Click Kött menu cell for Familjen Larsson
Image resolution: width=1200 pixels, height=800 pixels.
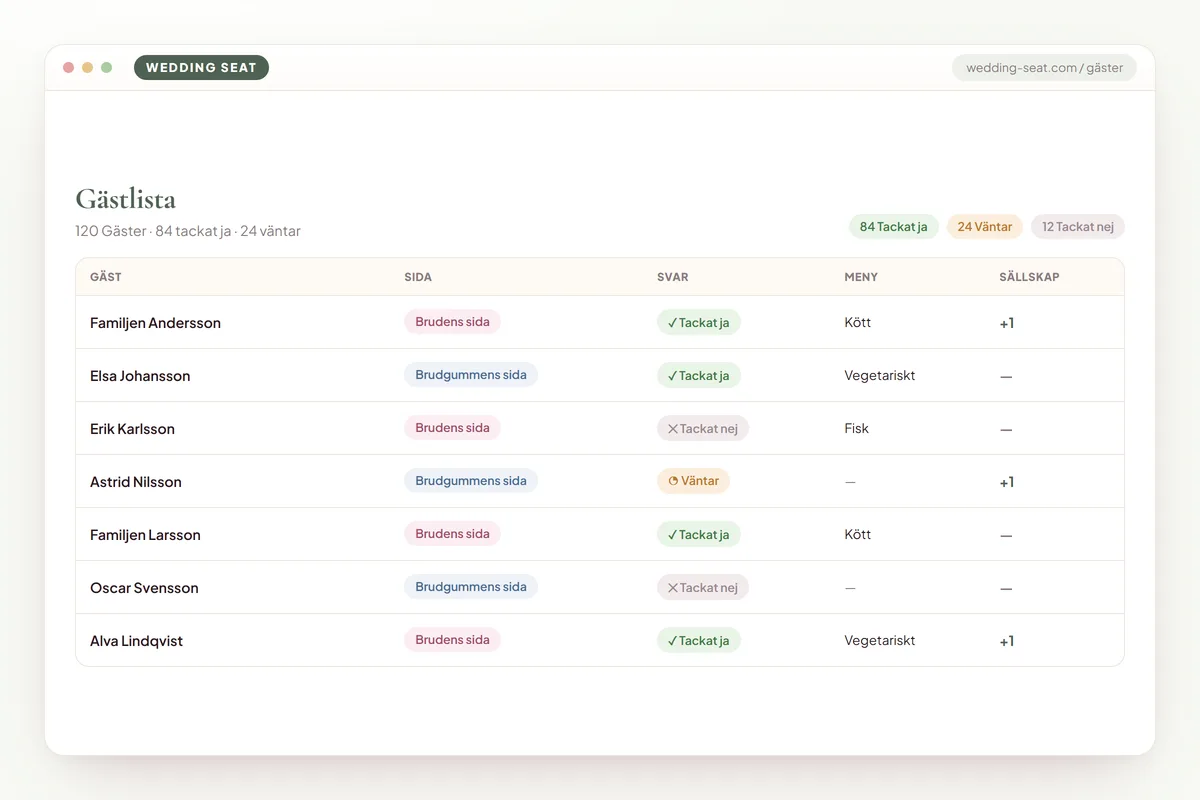click(858, 534)
